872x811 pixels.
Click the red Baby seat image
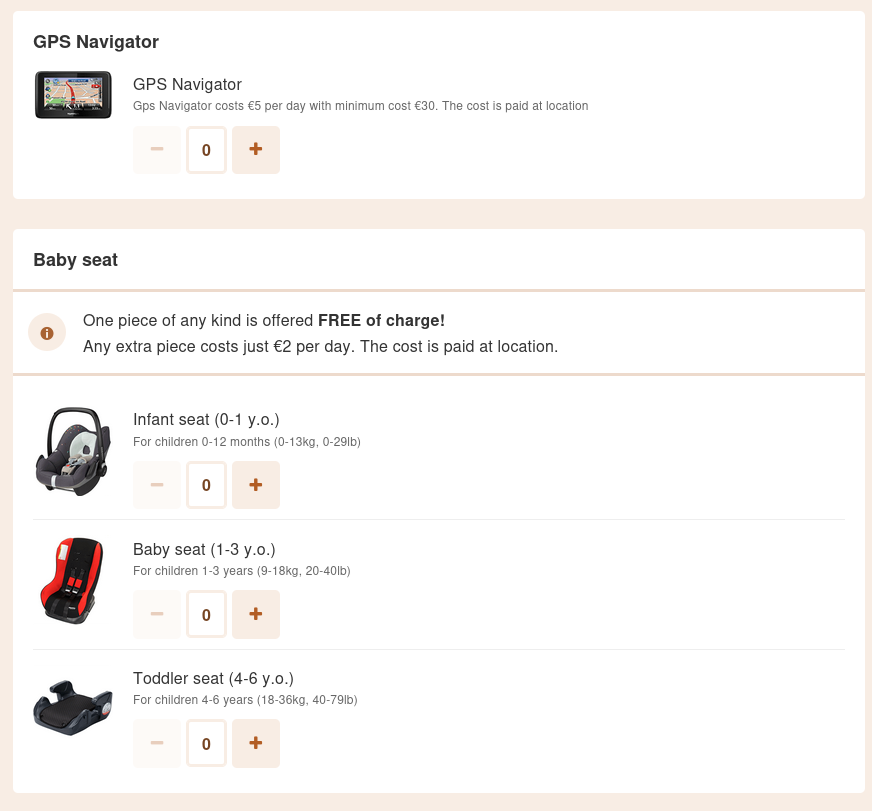click(x=72, y=580)
